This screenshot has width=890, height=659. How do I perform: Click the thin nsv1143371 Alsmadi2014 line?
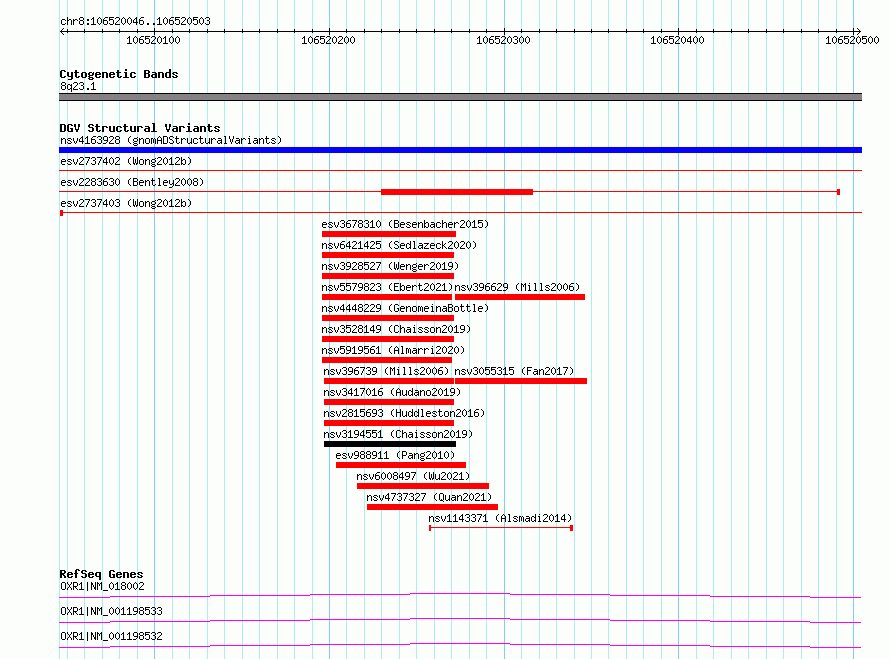(501, 528)
